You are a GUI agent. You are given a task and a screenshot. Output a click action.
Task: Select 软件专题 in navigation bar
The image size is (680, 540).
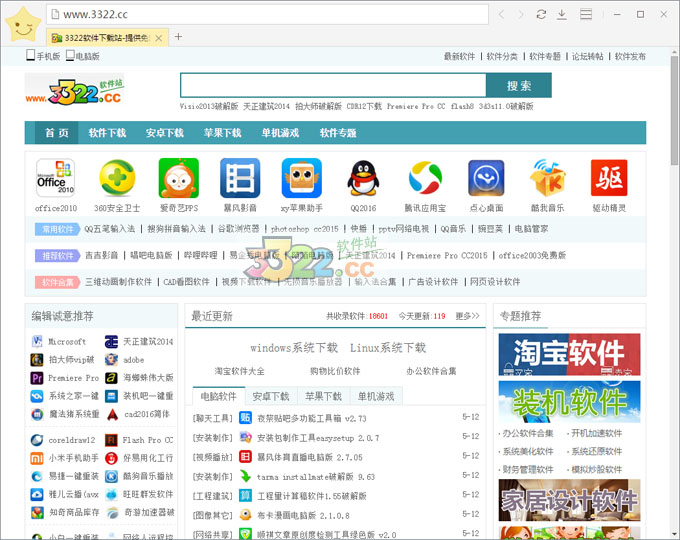pos(338,133)
